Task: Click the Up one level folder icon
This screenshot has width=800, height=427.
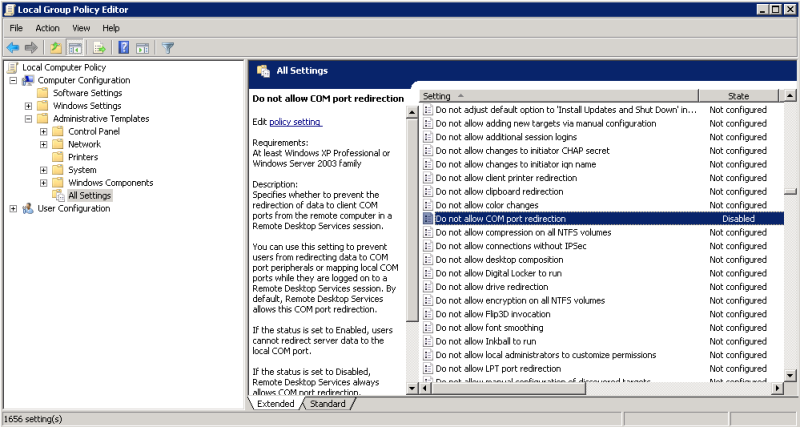Action: (56, 47)
